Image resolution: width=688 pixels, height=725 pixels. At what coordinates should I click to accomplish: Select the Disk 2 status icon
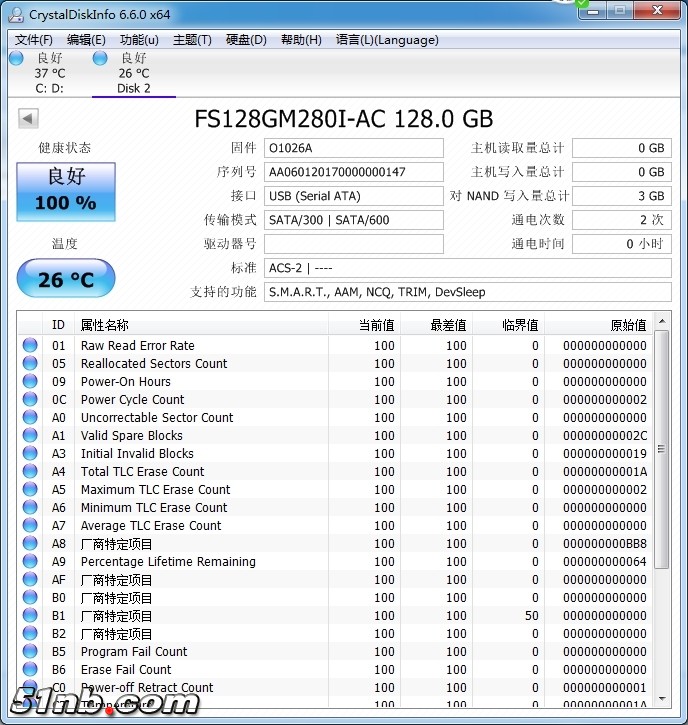100,59
